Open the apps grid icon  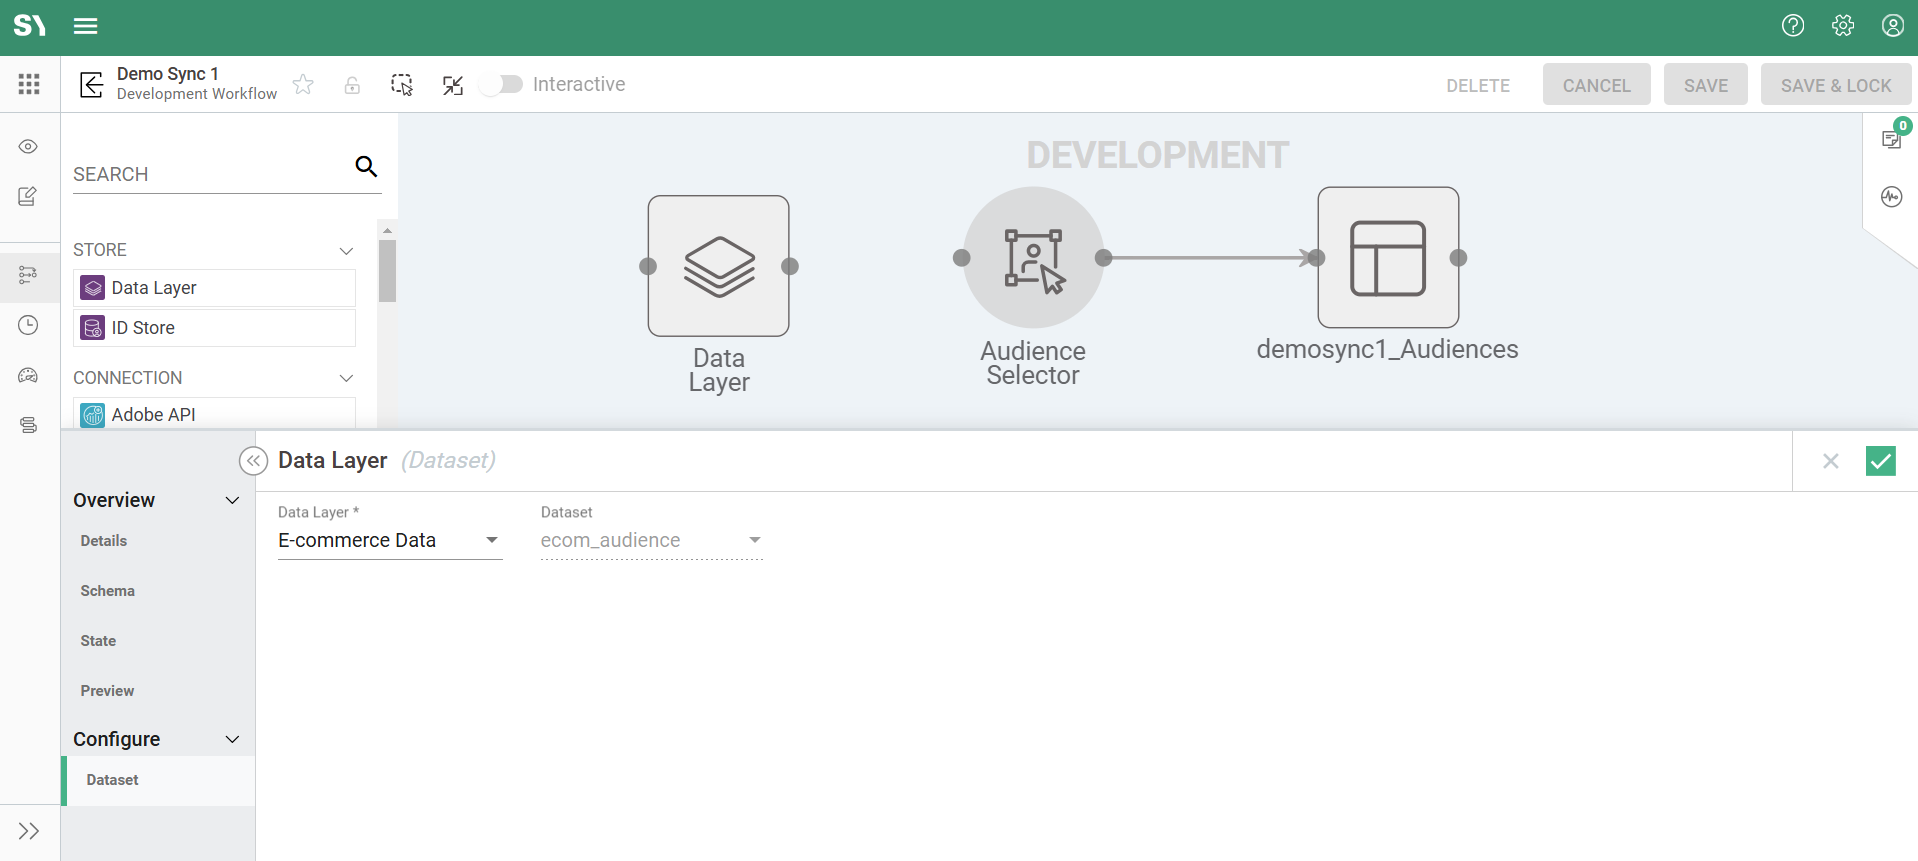coord(29,85)
